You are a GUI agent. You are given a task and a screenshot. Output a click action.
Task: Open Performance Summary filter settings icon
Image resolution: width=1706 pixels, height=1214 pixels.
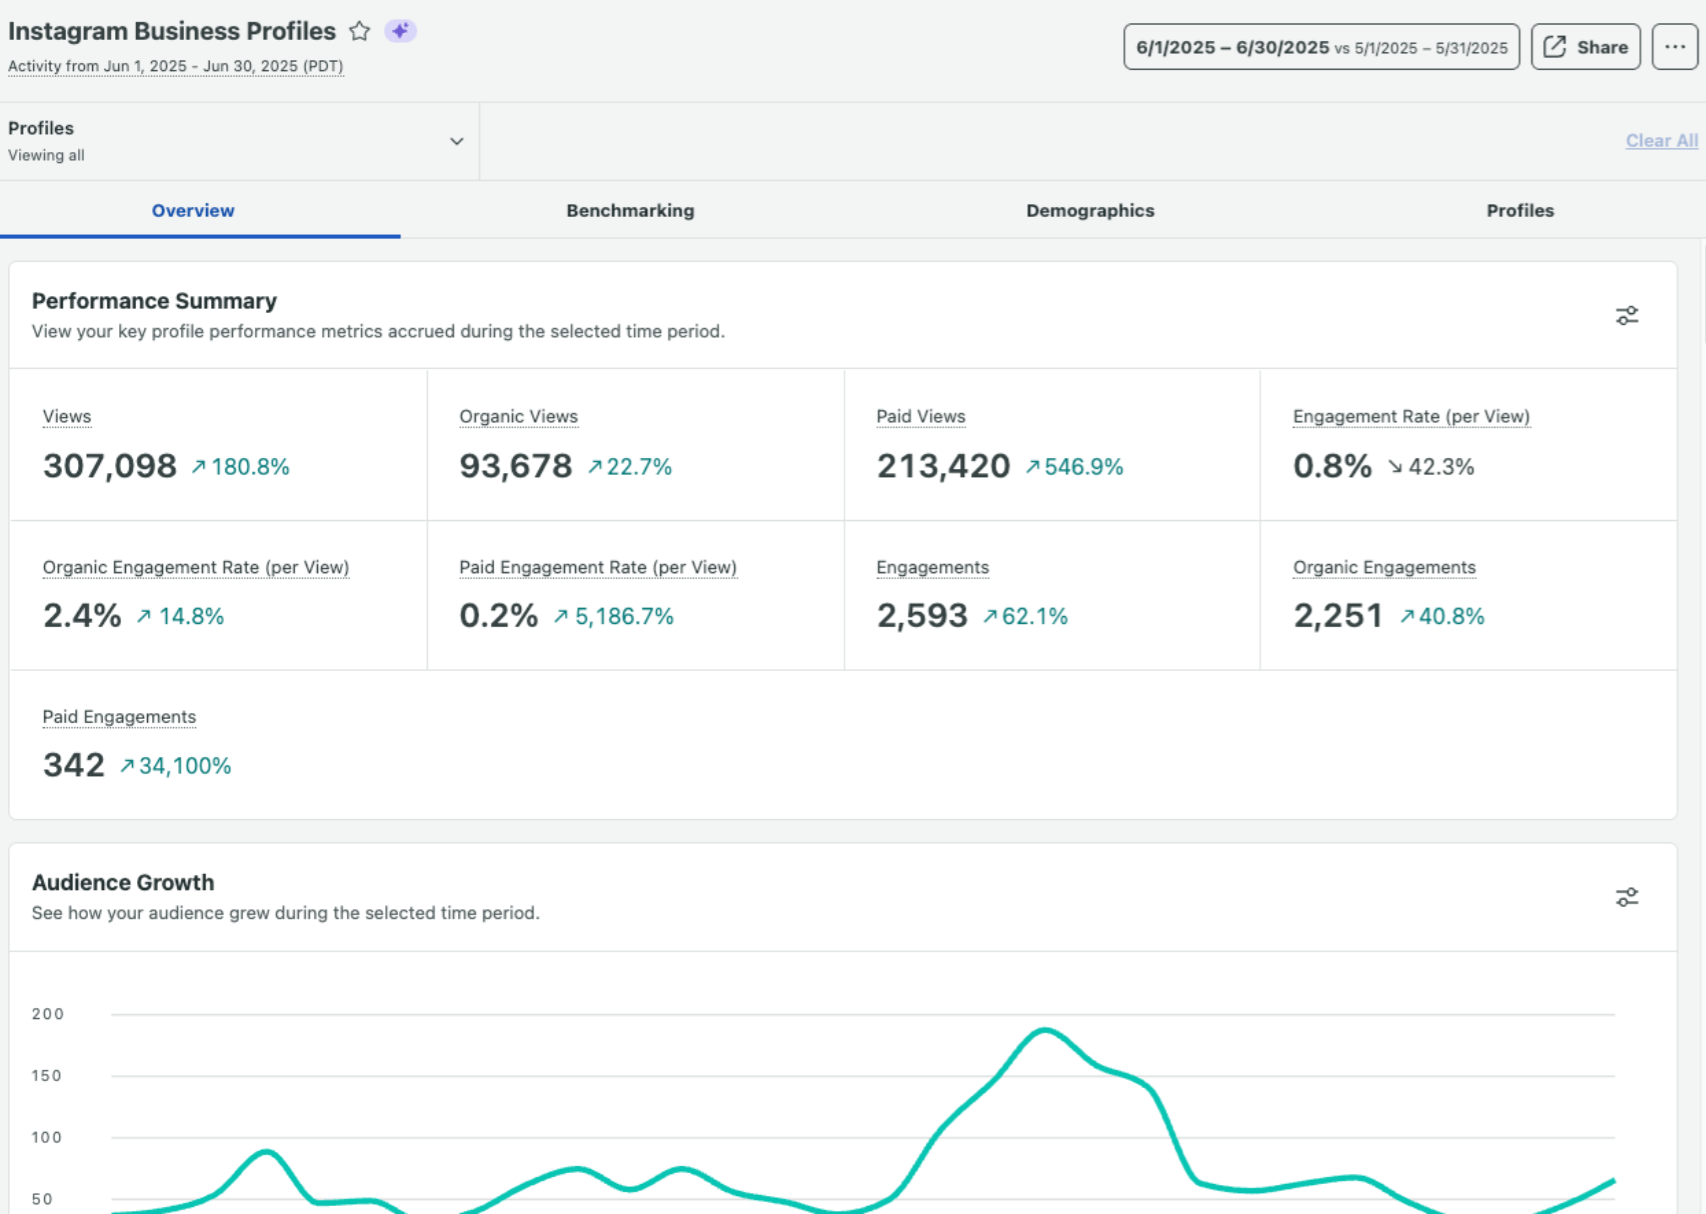(1627, 316)
